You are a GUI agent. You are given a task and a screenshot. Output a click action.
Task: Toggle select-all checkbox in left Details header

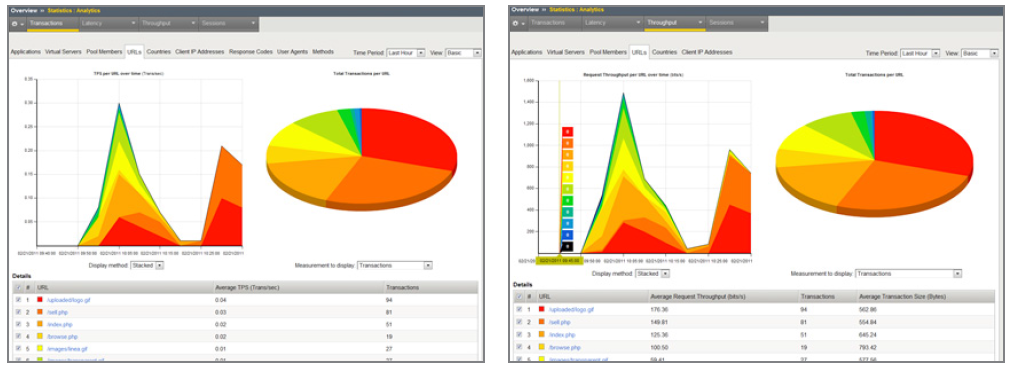click(17, 287)
